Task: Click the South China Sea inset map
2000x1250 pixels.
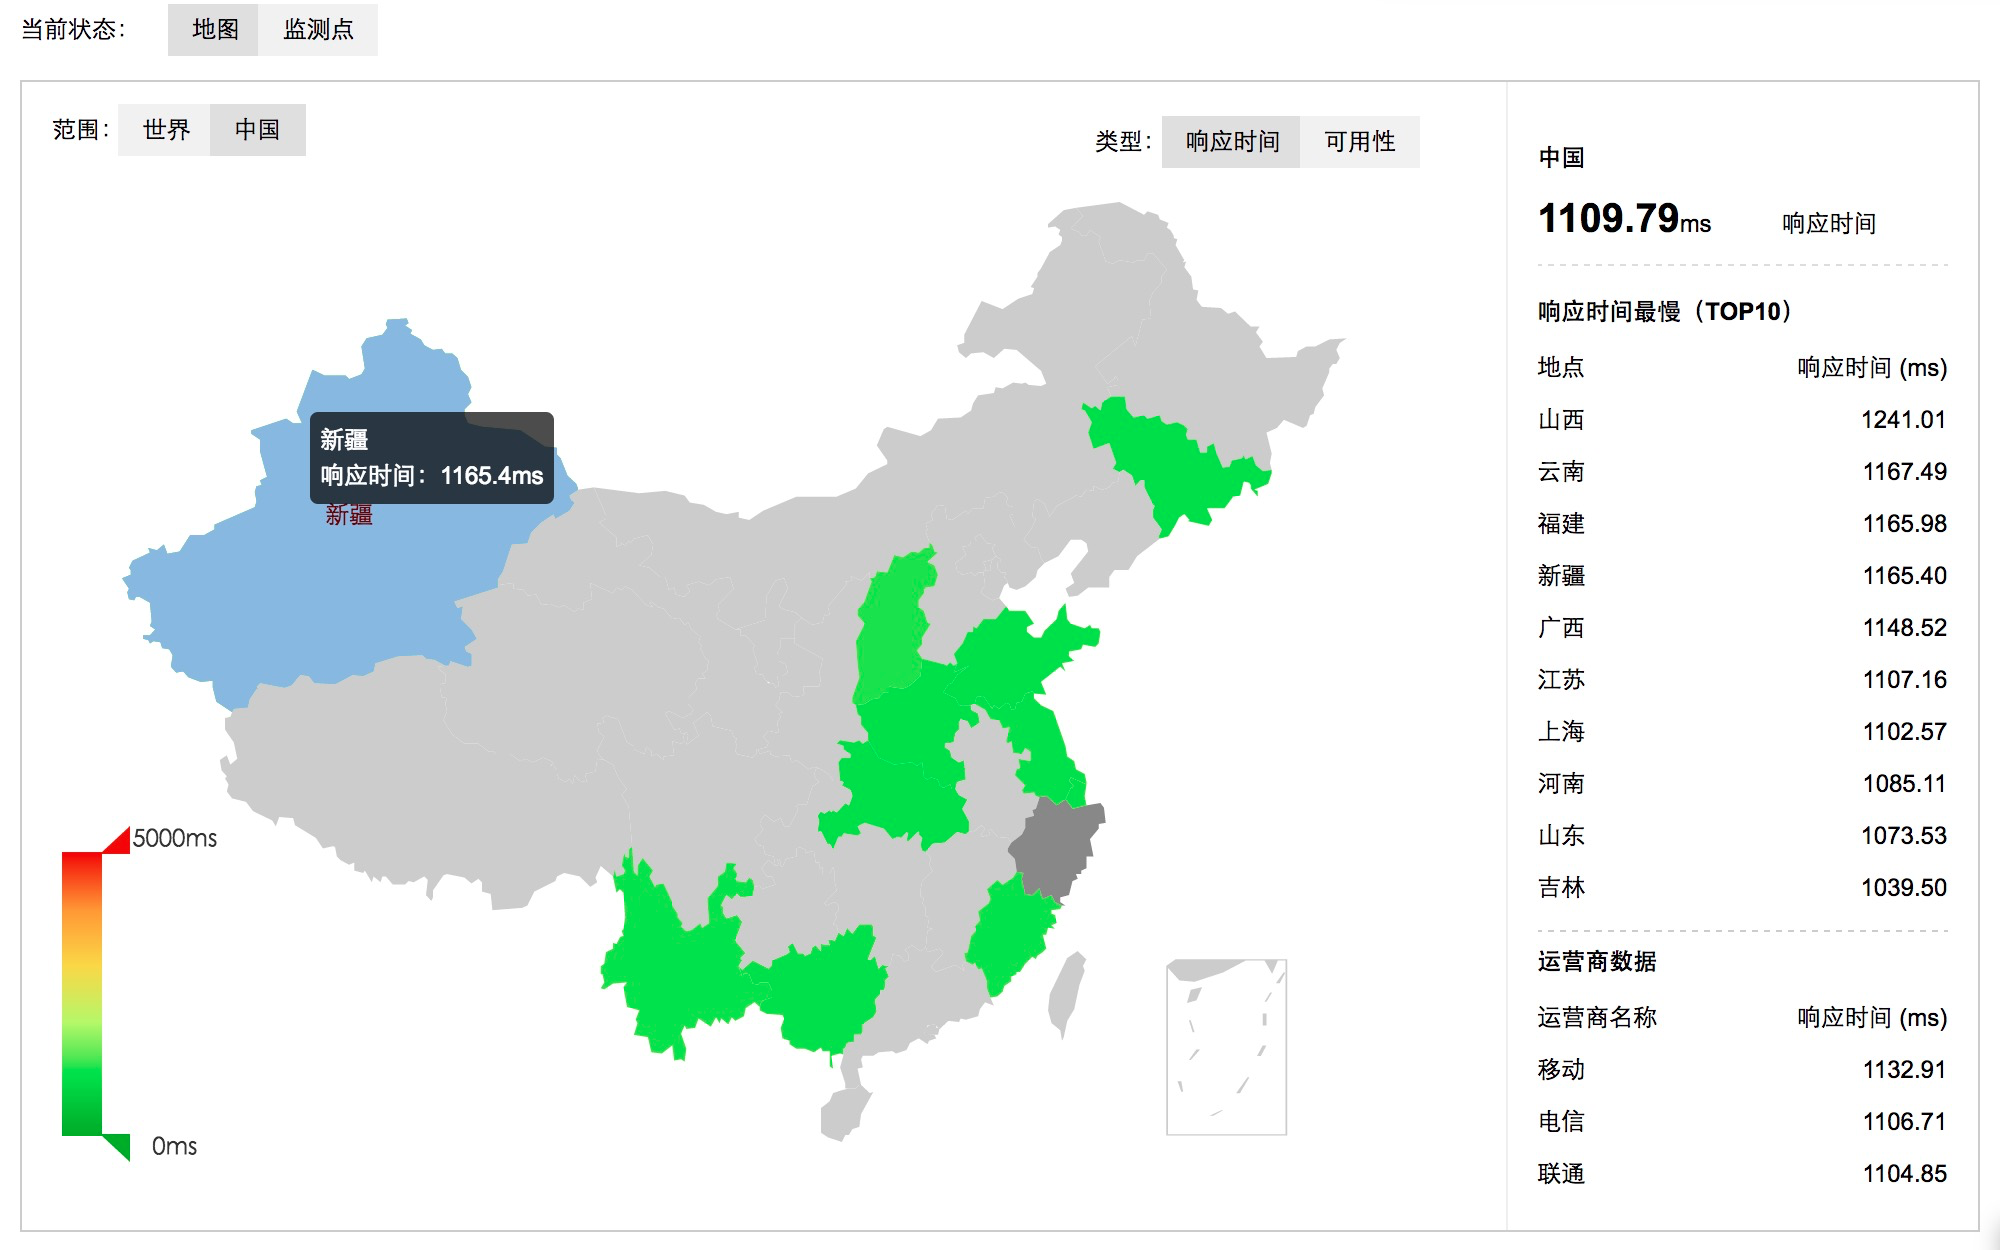Action: coord(1226,1047)
